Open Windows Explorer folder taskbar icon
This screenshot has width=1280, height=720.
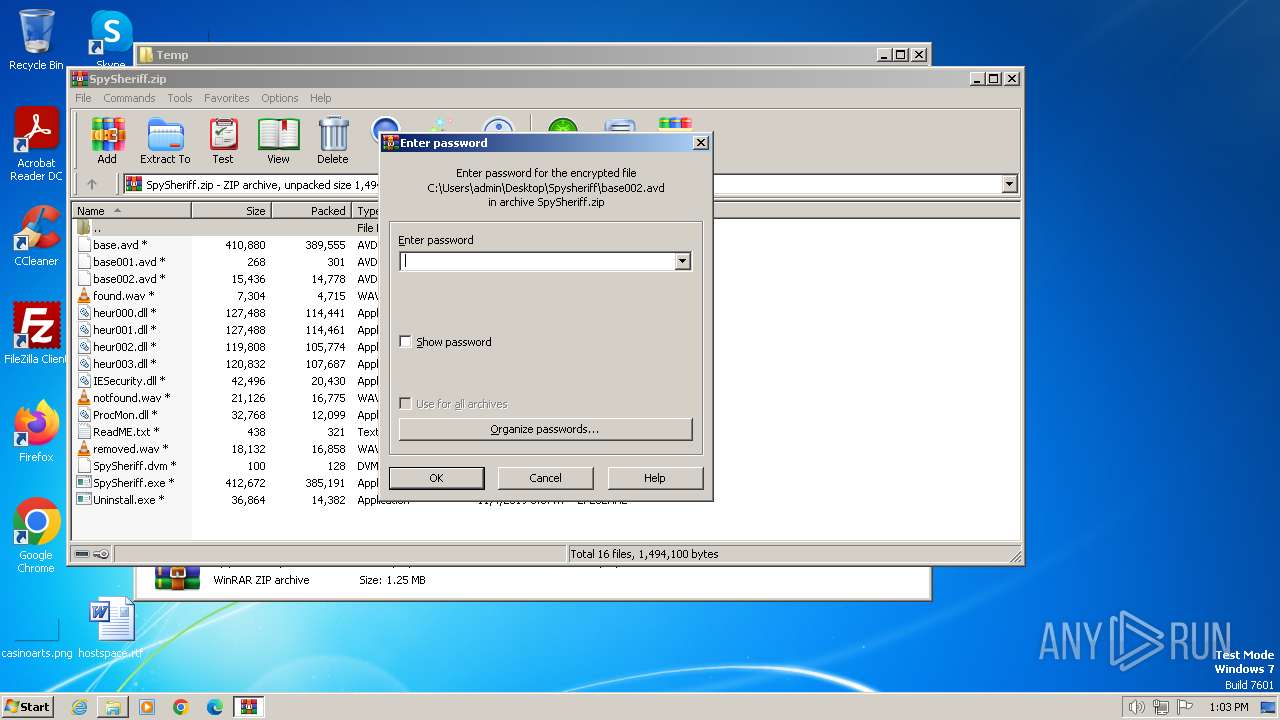point(113,707)
